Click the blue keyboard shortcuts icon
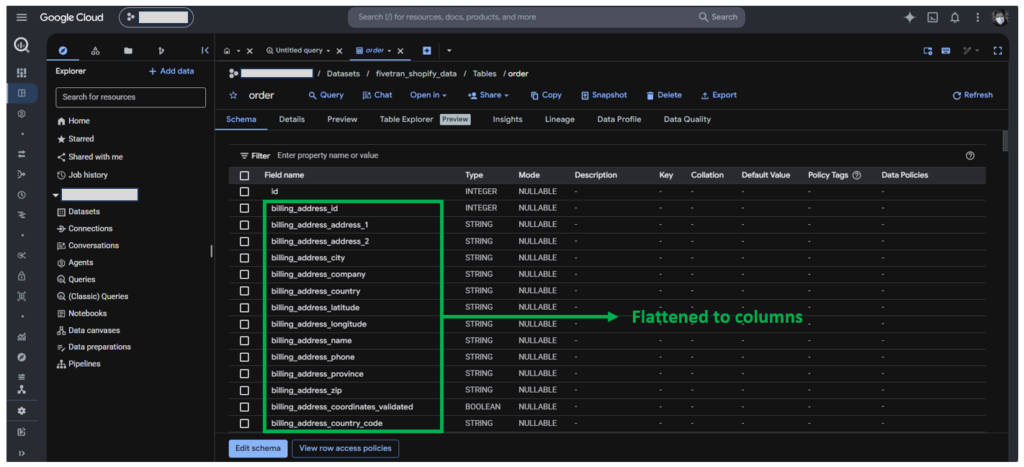The width and height of the screenshot is (1024, 467). click(x=945, y=50)
